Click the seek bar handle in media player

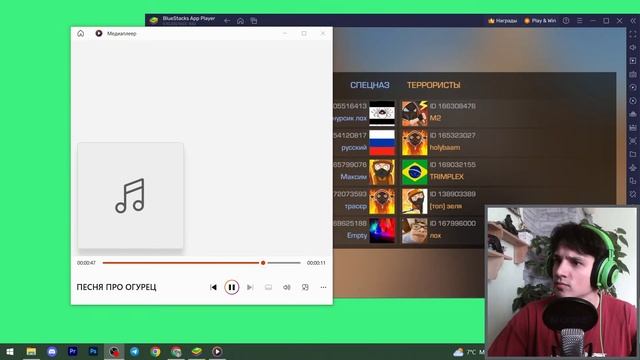[263, 263]
